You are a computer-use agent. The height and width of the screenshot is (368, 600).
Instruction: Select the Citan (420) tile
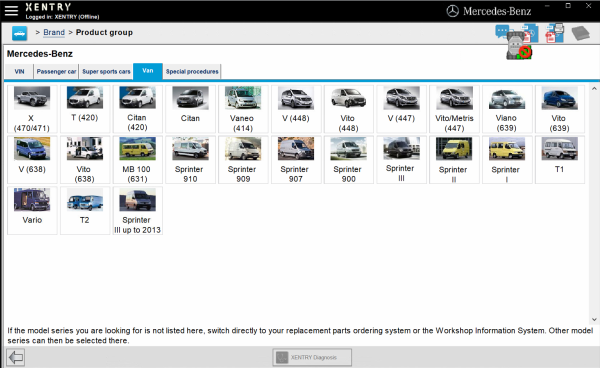coord(138,109)
